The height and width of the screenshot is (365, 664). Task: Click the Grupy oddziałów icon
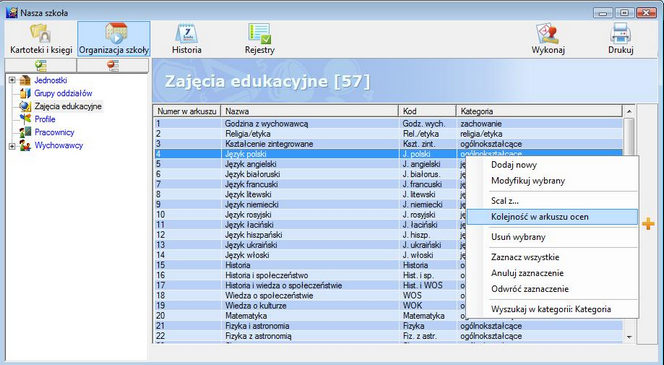(25, 93)
